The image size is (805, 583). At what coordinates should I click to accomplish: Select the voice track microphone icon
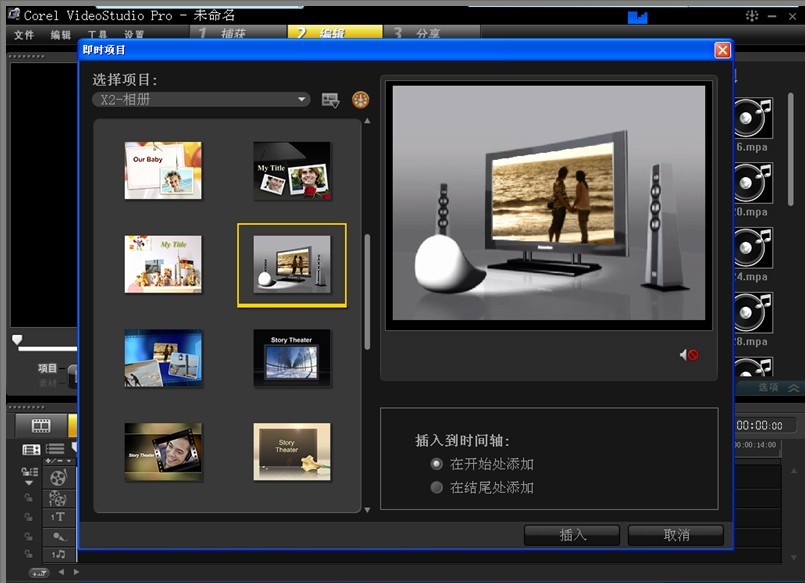(59, 536)
